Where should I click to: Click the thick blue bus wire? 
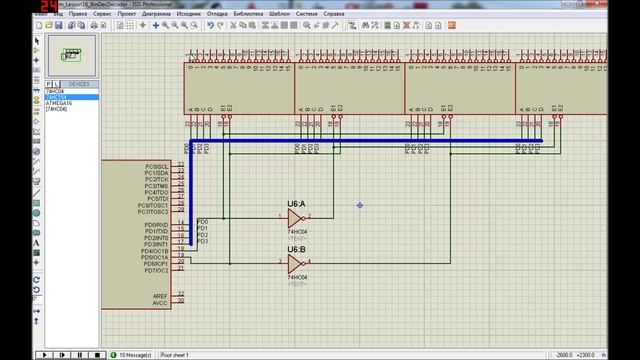366,141
